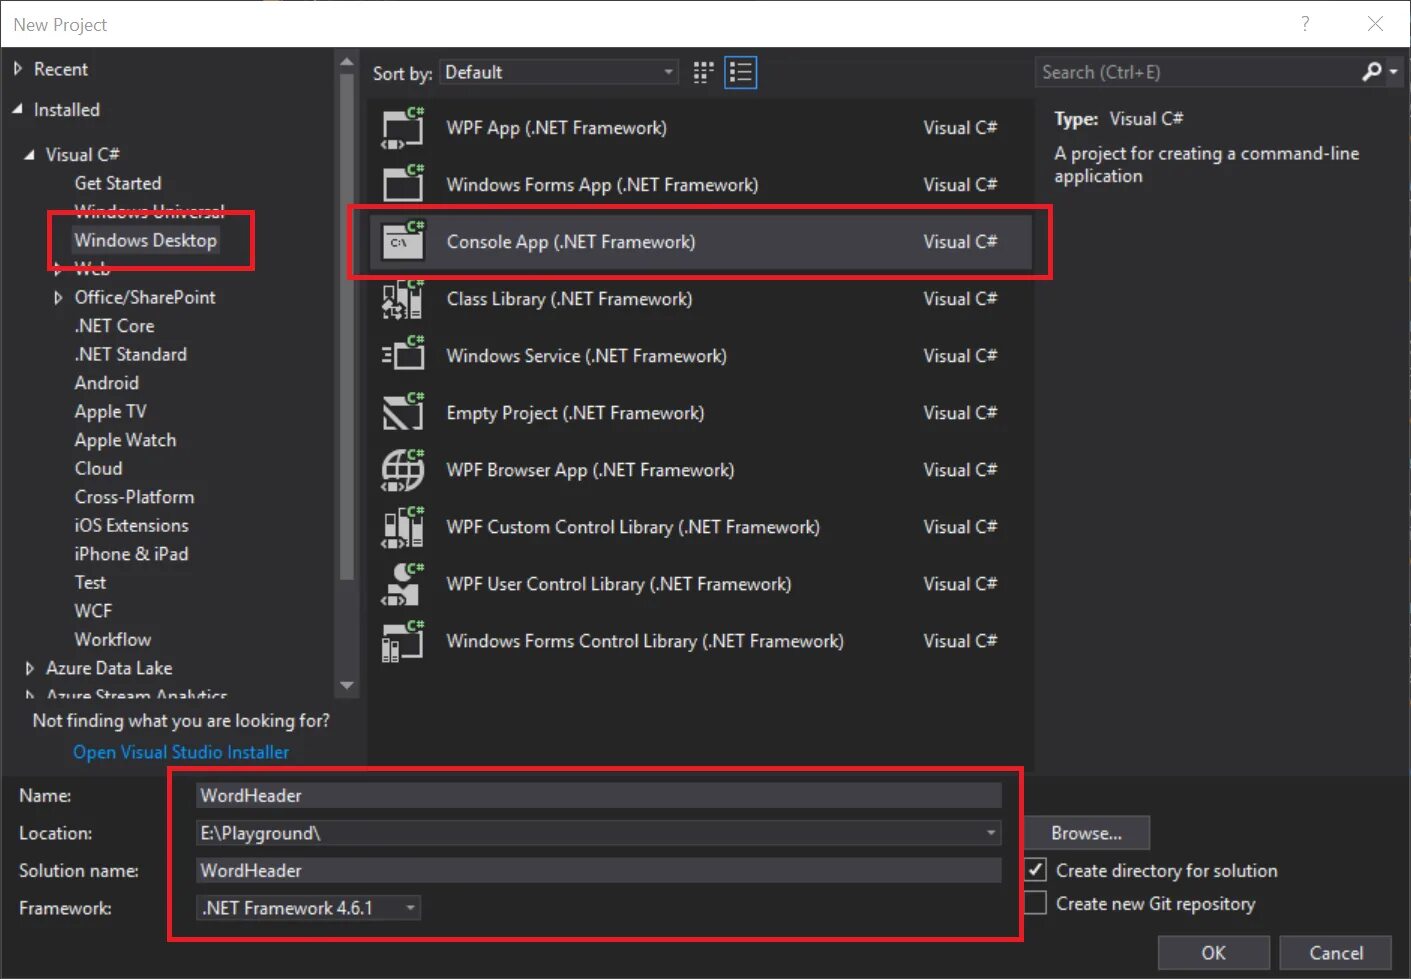Screen dimensions: 1411x979
Task: Click the Search (Ctrl+E) box
Action: (x=1197, y=72)
